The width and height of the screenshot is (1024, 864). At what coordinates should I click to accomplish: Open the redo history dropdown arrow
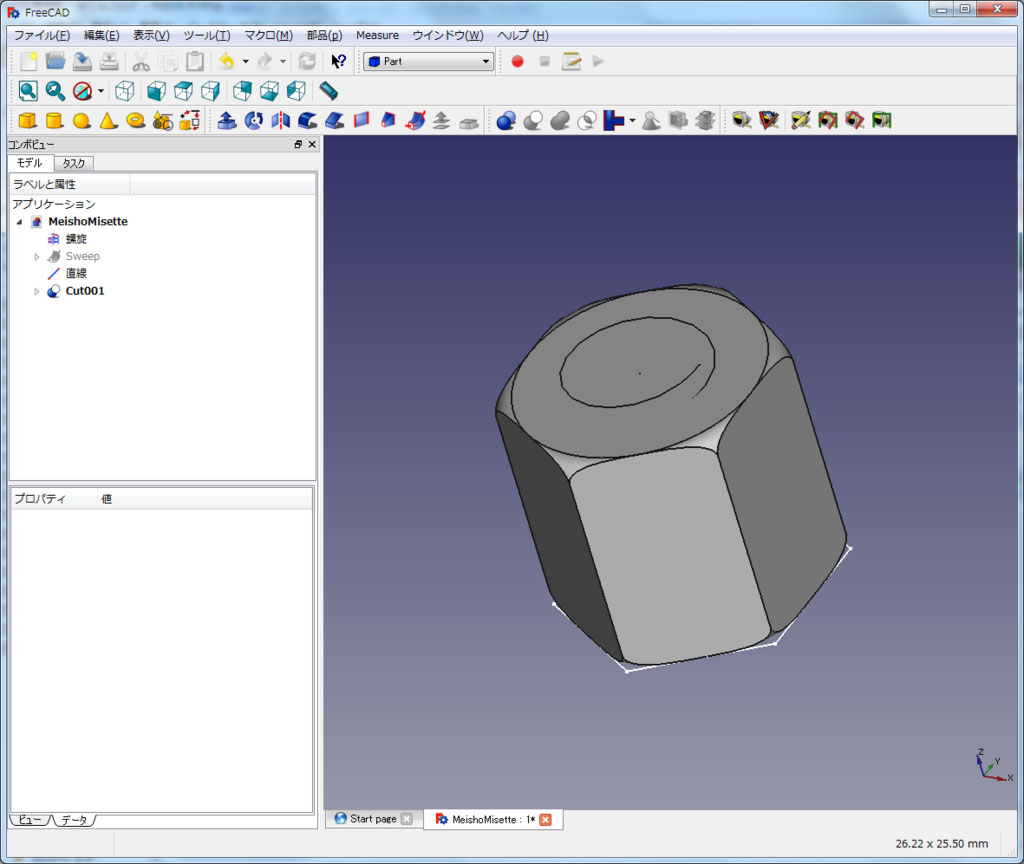coord(283,61)
